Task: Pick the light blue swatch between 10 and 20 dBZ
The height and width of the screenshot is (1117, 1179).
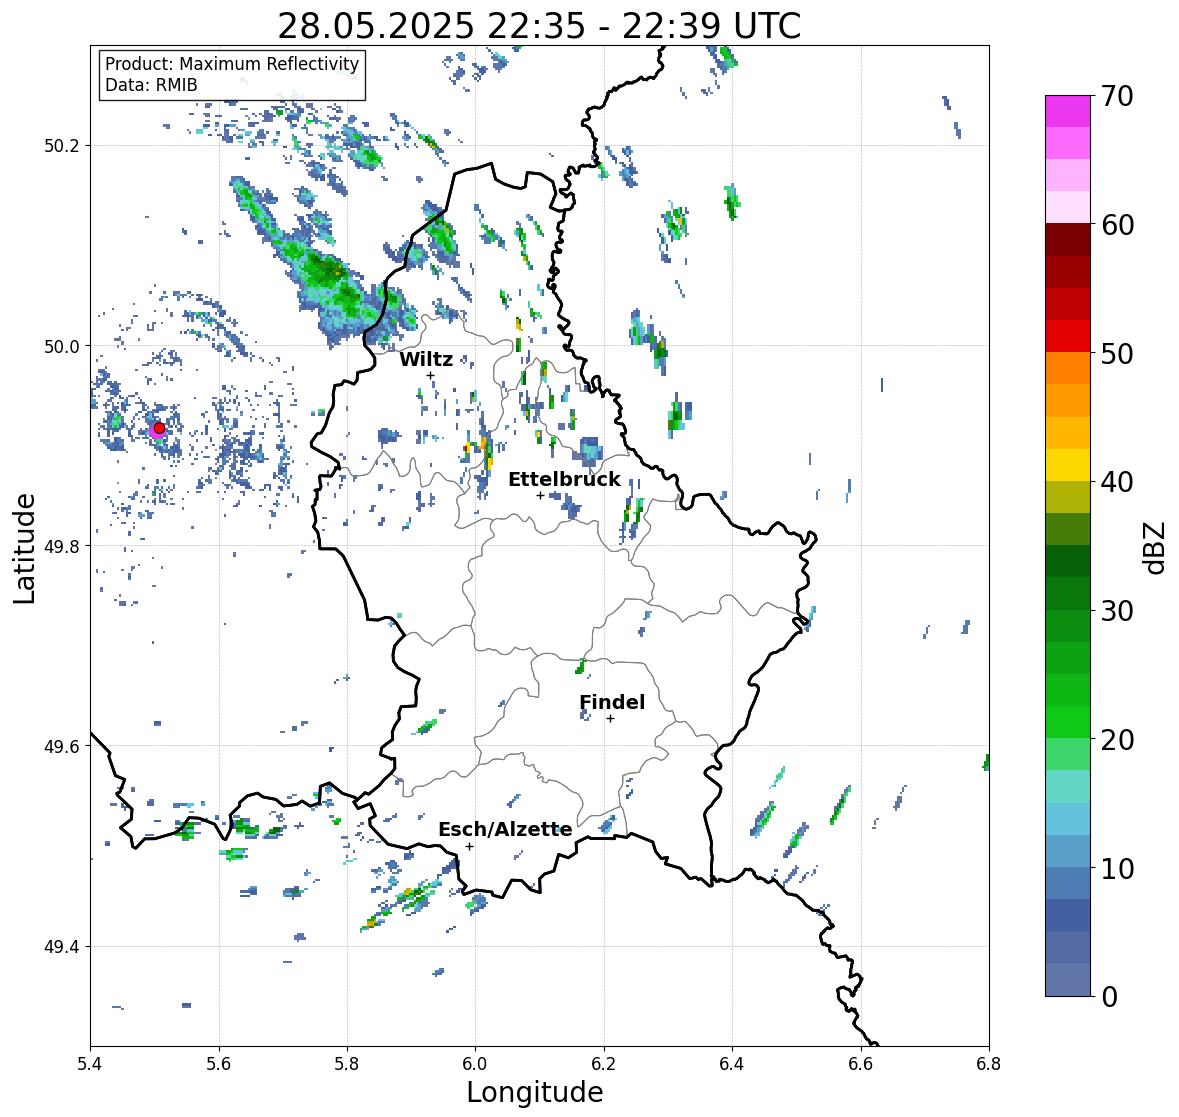Action: [x=1068, y=819]
